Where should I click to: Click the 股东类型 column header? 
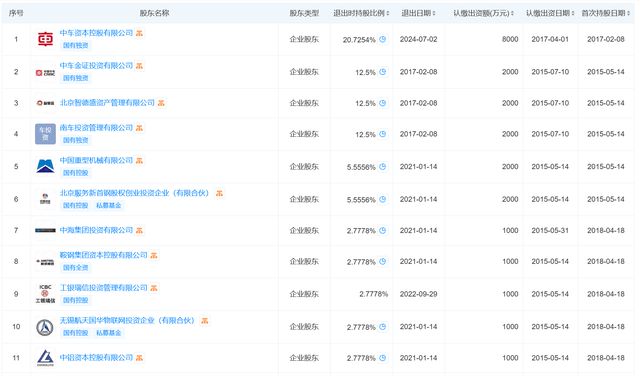tap(304, 13)
